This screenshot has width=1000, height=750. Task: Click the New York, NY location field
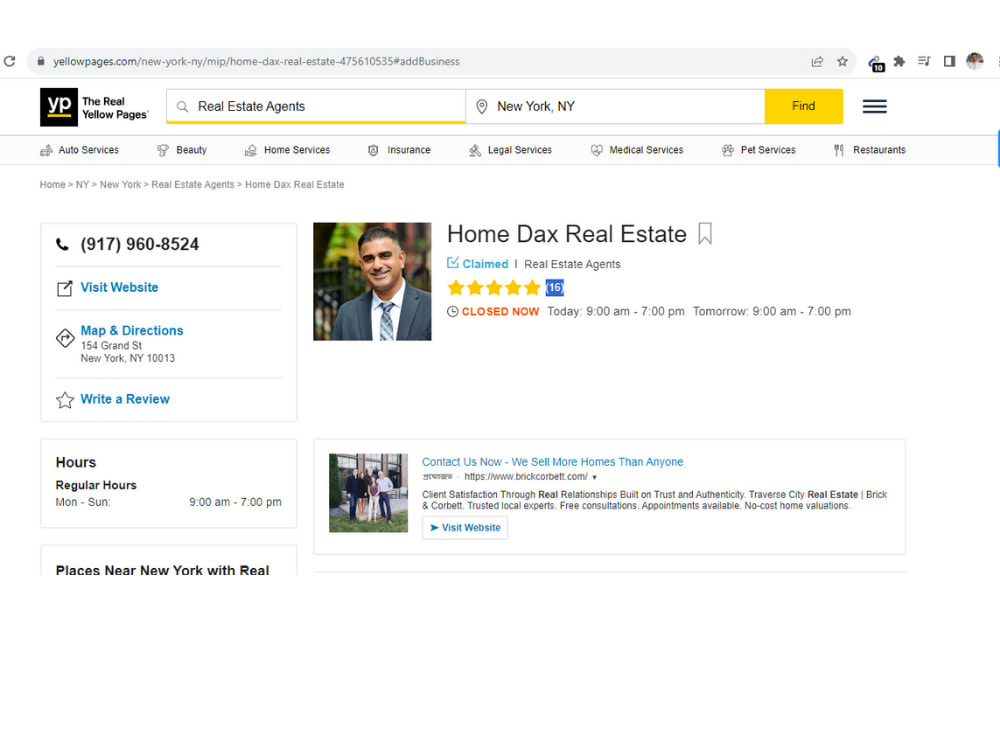(x=615, y=107)
